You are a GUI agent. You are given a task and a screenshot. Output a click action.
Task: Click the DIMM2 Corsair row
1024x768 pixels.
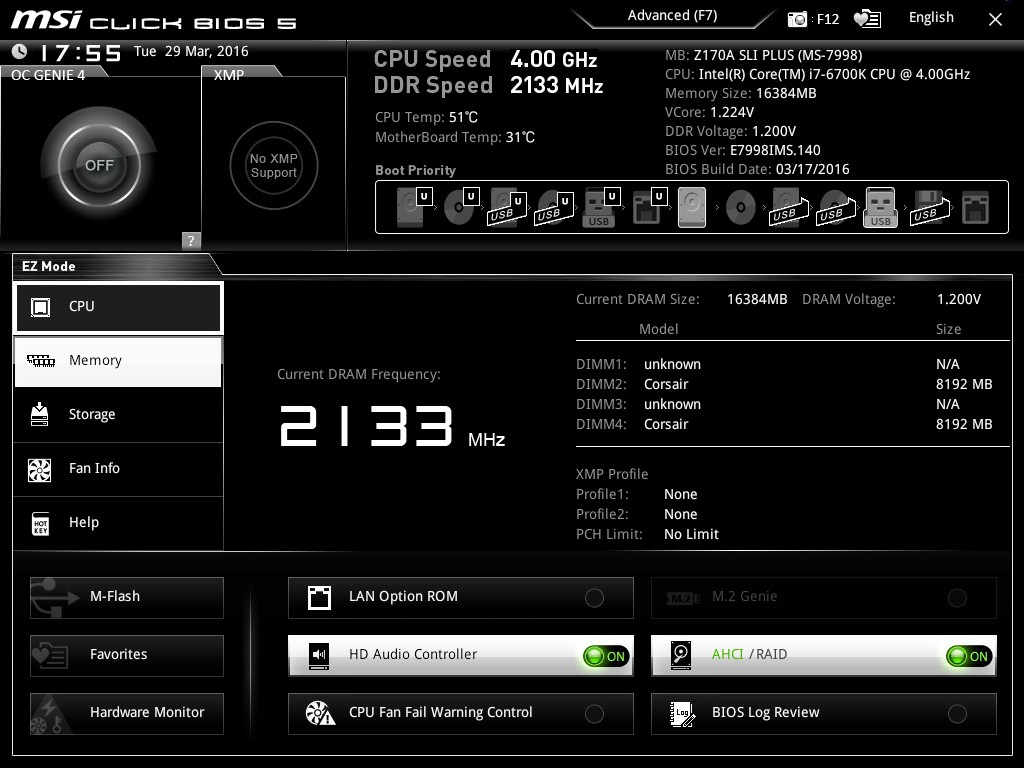(x=784, y=384)
